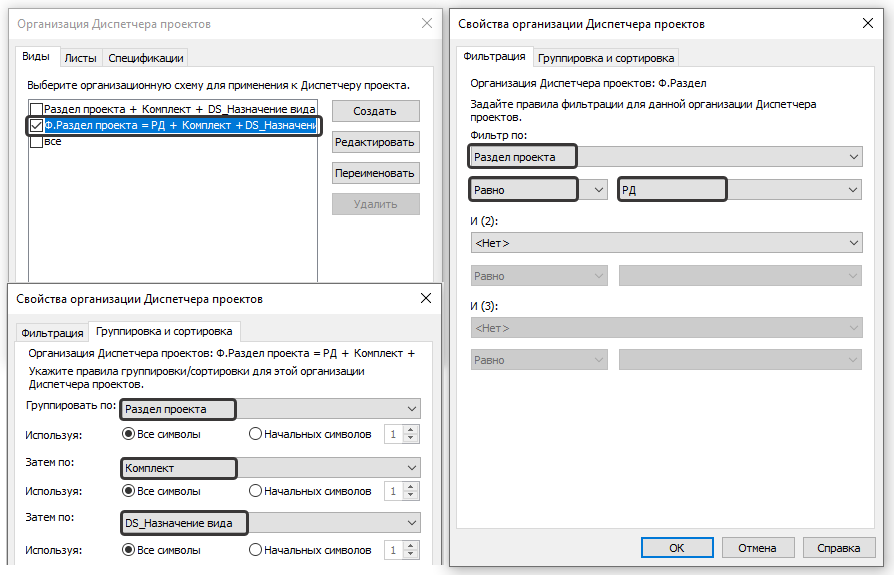Open 'Группировка и сортировка' tab in right dialog
Viewport: 894px width, 575px height.
[x=607, y=57]
